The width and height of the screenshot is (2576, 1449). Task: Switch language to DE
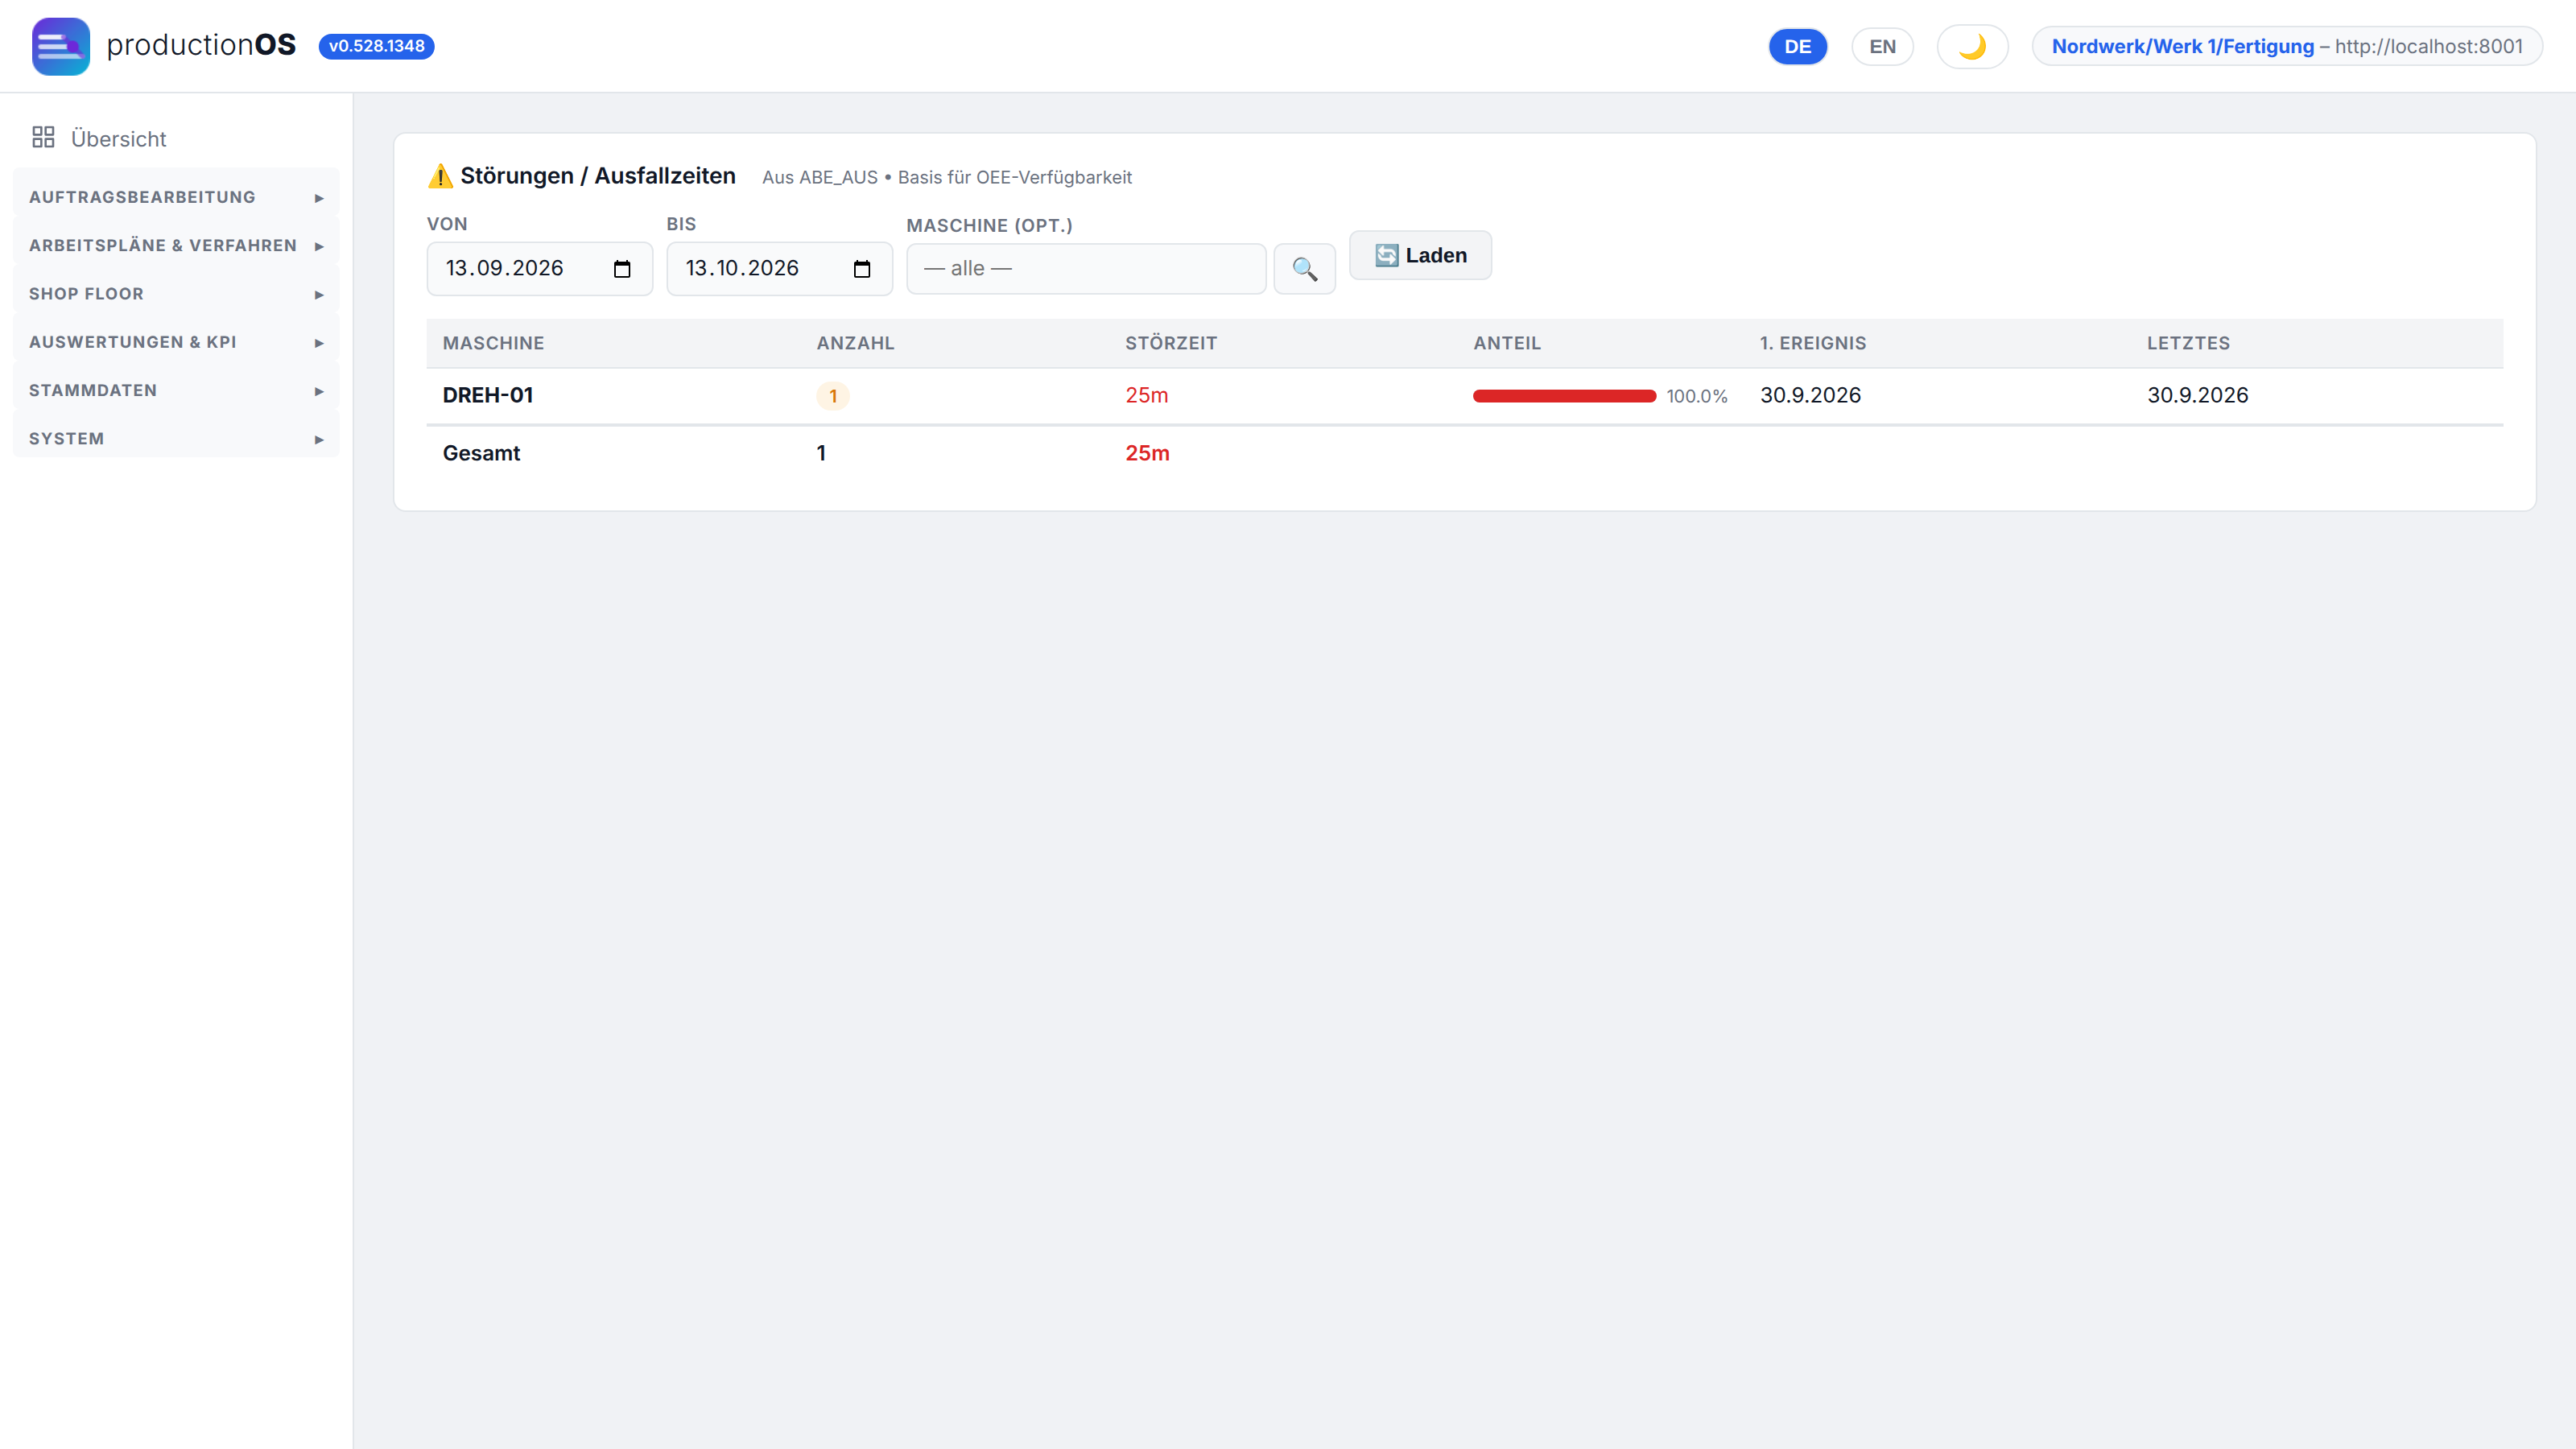(x=1797, y=46)
